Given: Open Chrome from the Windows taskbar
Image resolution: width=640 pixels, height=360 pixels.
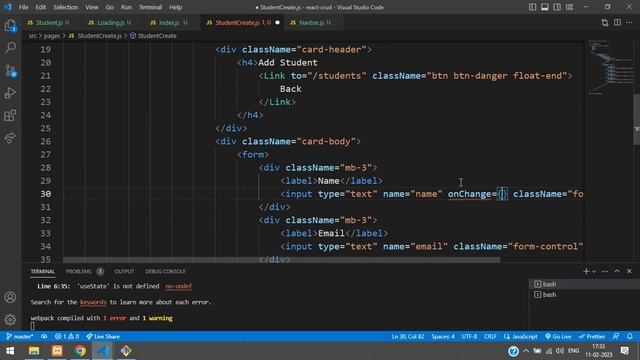Looking at the screenshot, I should click(x=80, y=351).
